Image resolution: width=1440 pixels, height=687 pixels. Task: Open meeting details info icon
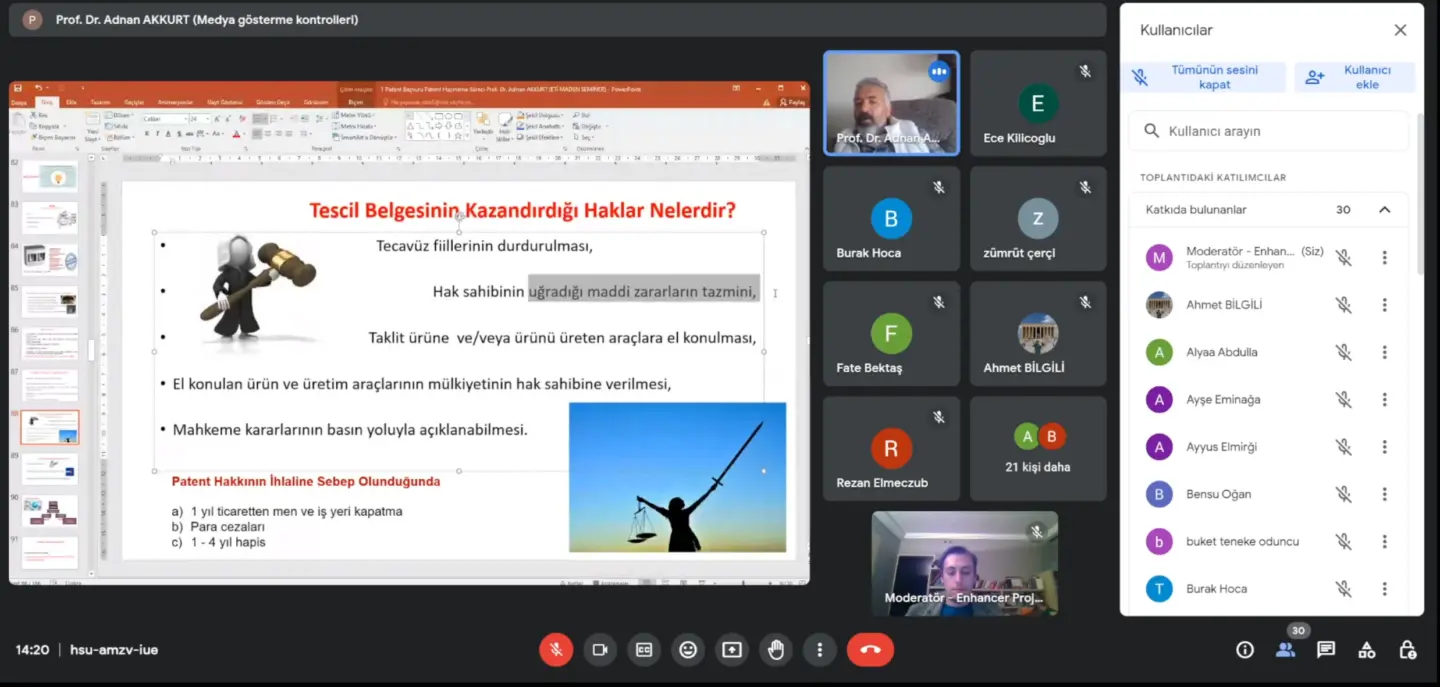[x=1245, y=650]
